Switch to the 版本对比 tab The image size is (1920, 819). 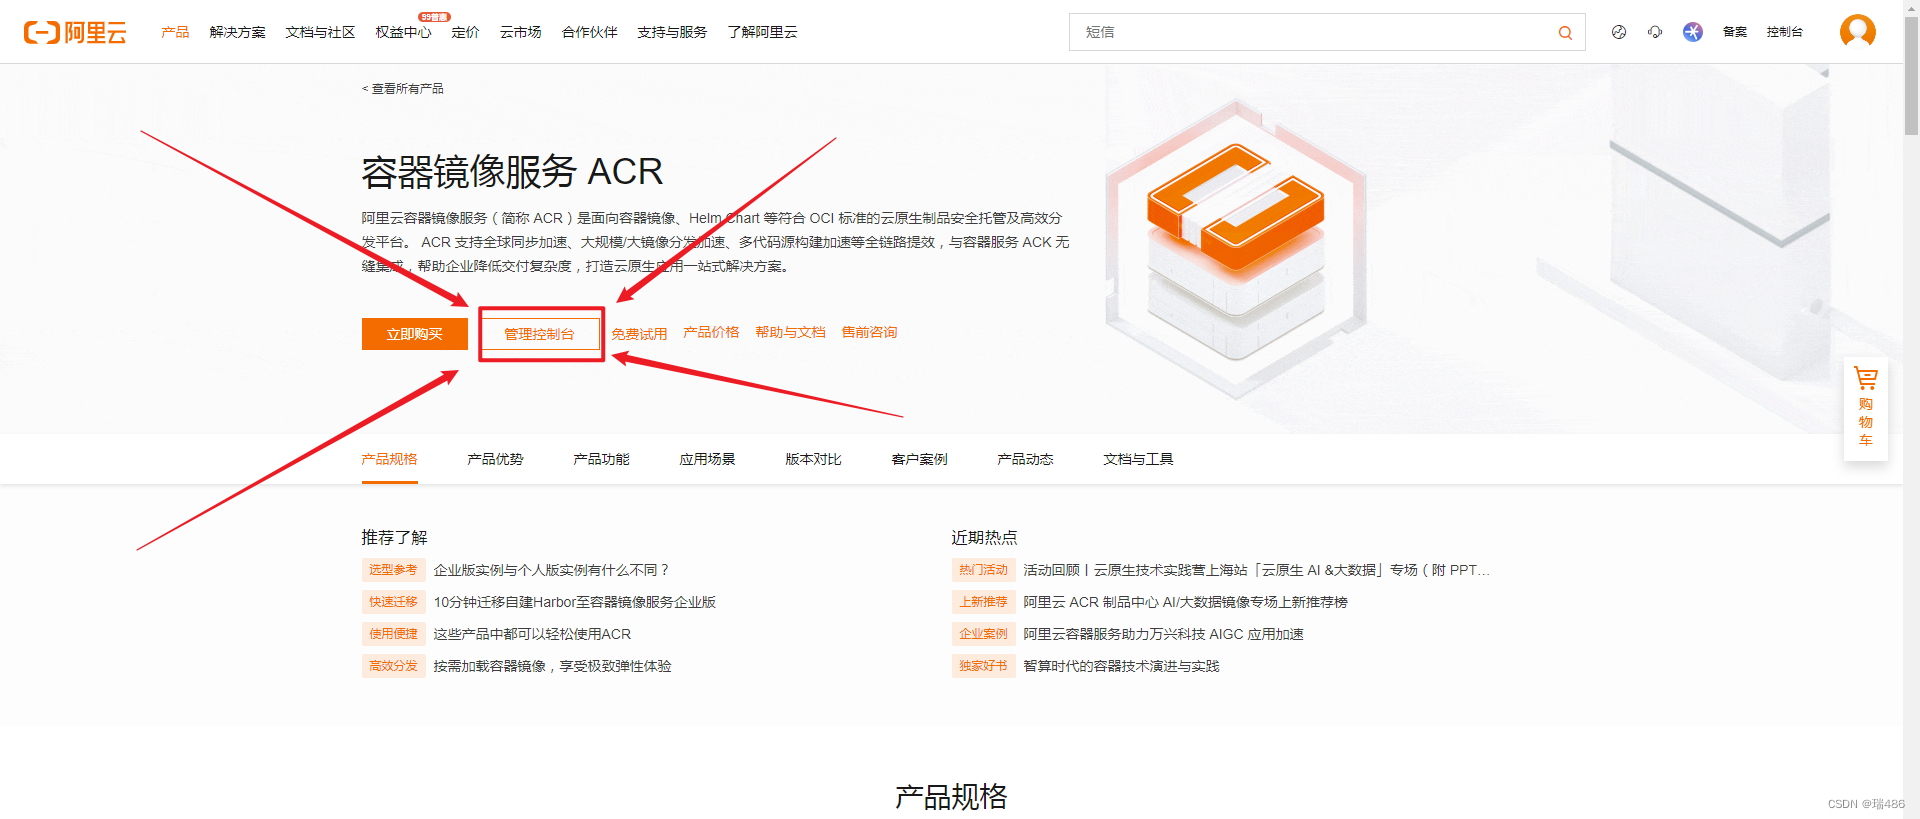point(813,459)
